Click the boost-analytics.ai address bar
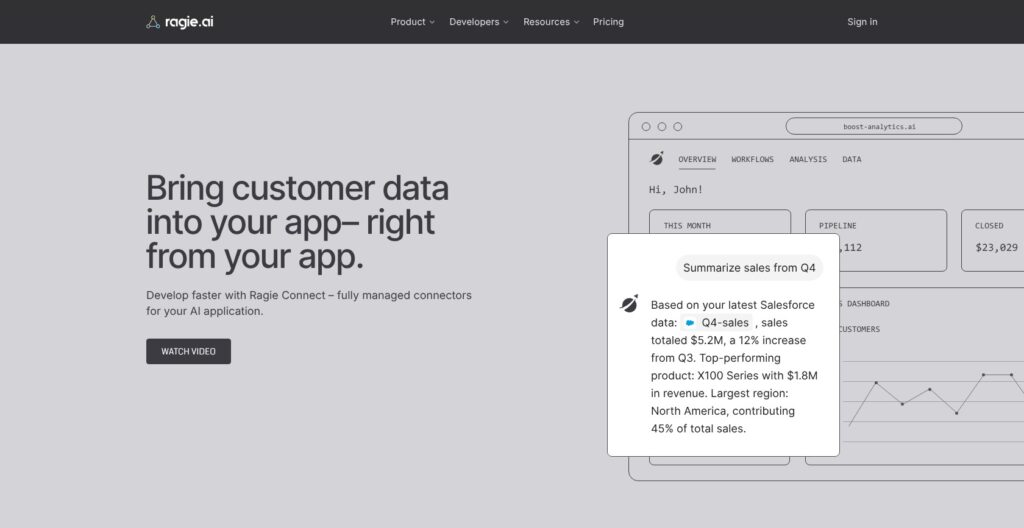This screenshot has width=1024, height=528. click(873, 126)
